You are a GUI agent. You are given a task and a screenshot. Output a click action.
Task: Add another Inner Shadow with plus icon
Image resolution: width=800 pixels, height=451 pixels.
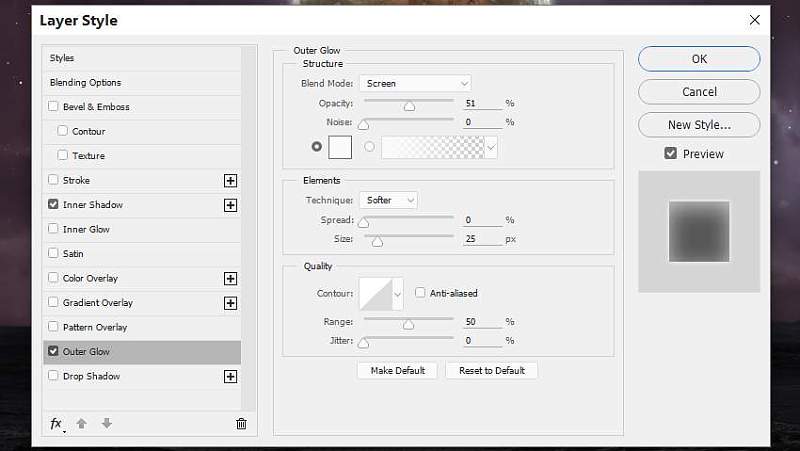[231, 205]
